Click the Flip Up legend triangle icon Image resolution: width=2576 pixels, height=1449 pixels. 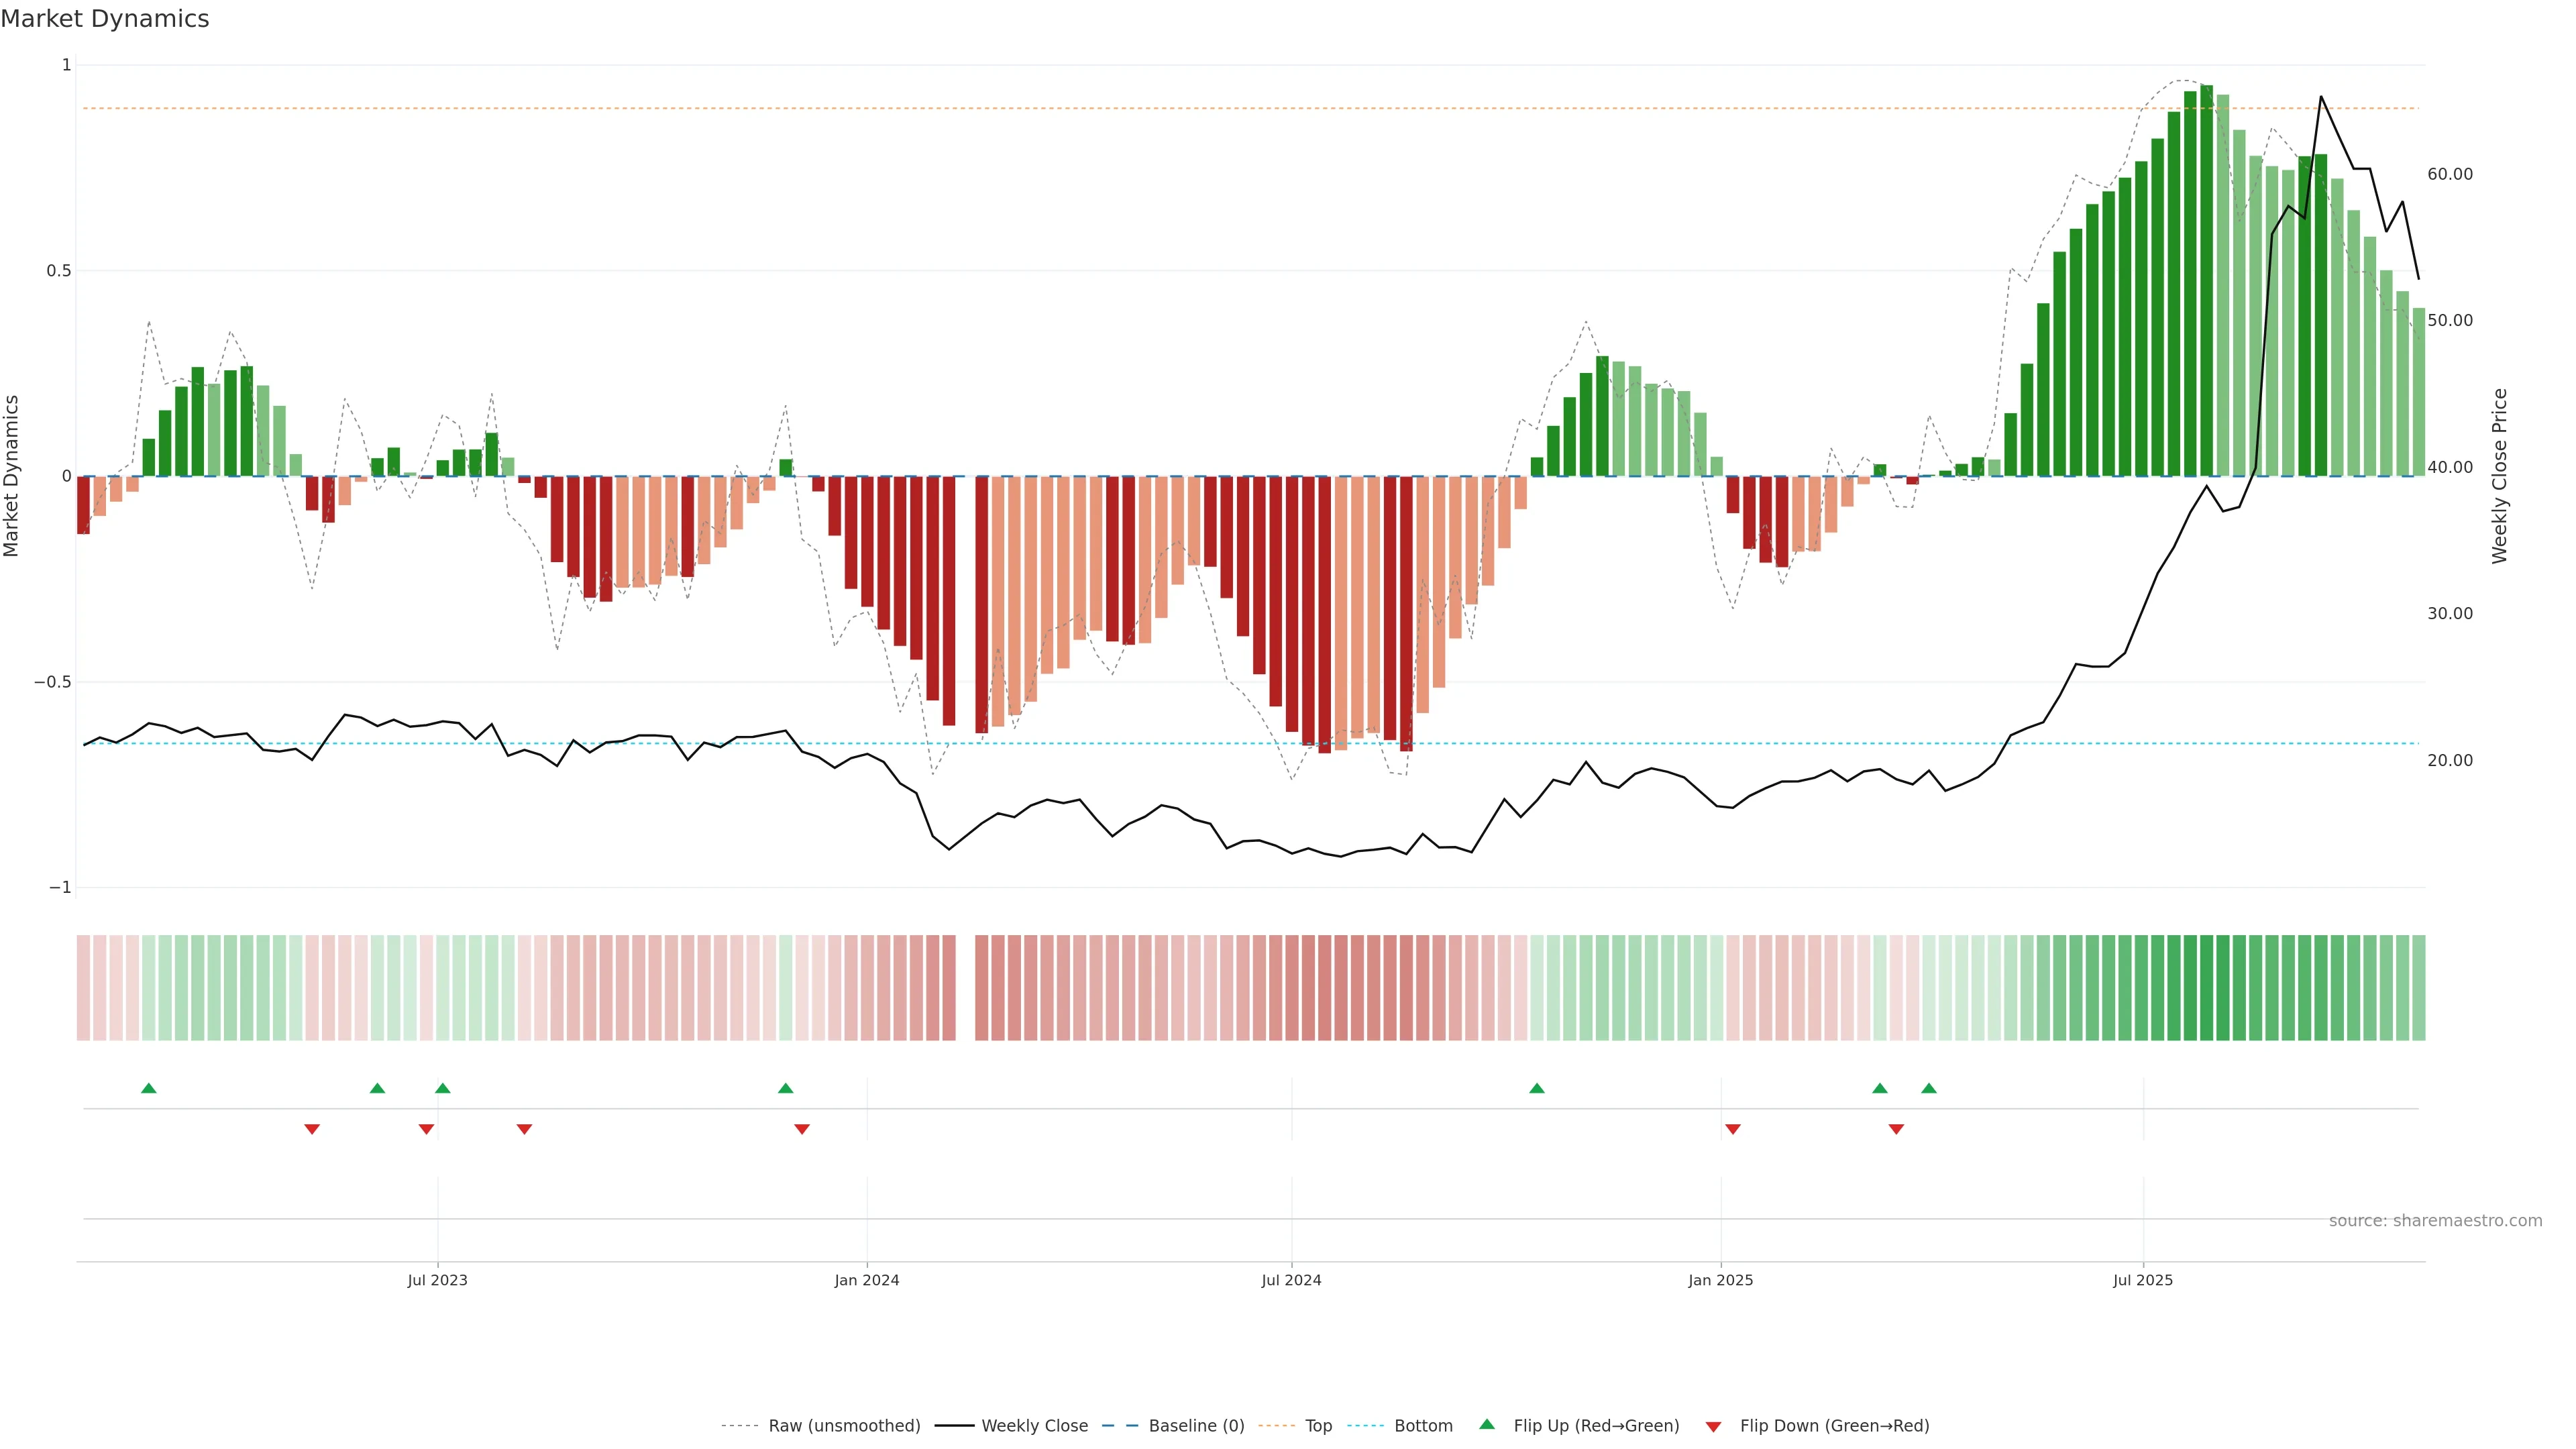(x=1487, y=1424)
